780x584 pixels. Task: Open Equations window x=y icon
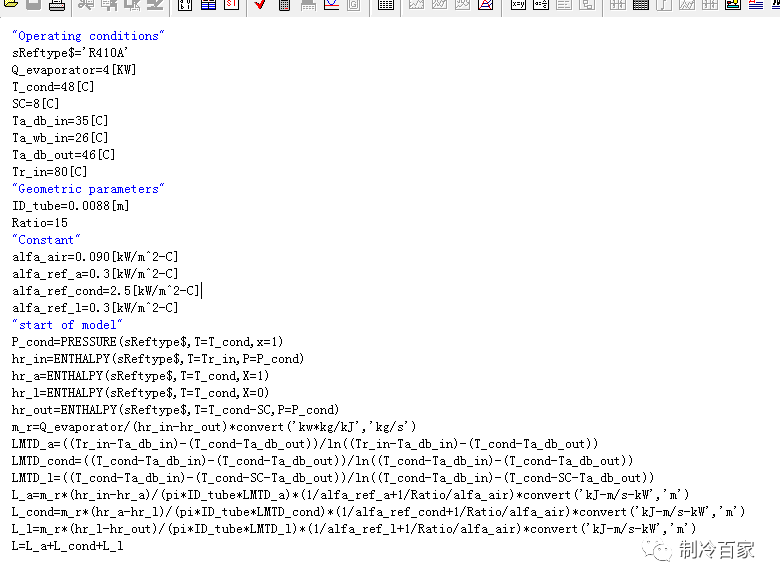pos(518,4)
